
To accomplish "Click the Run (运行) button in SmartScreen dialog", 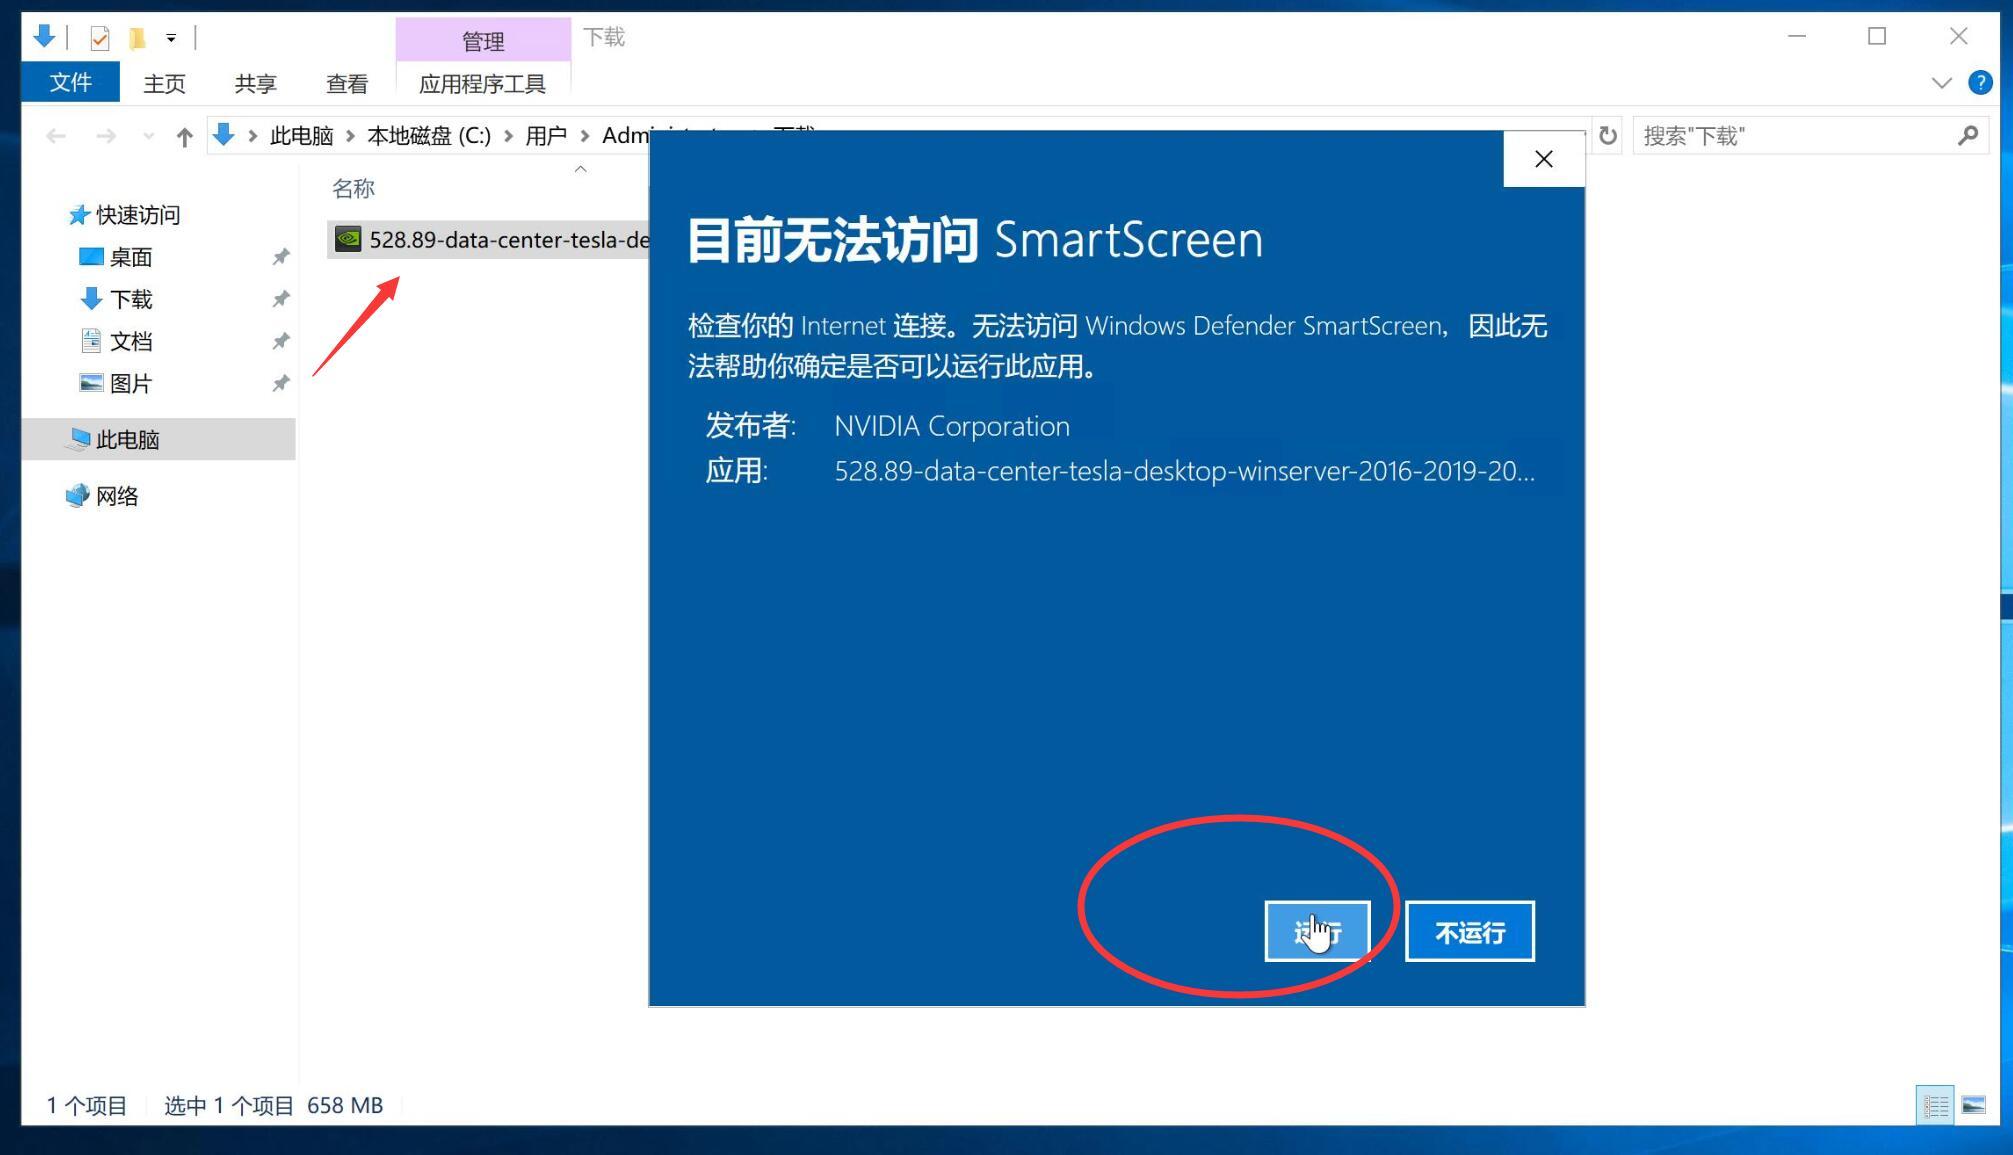I will 1317,932.
